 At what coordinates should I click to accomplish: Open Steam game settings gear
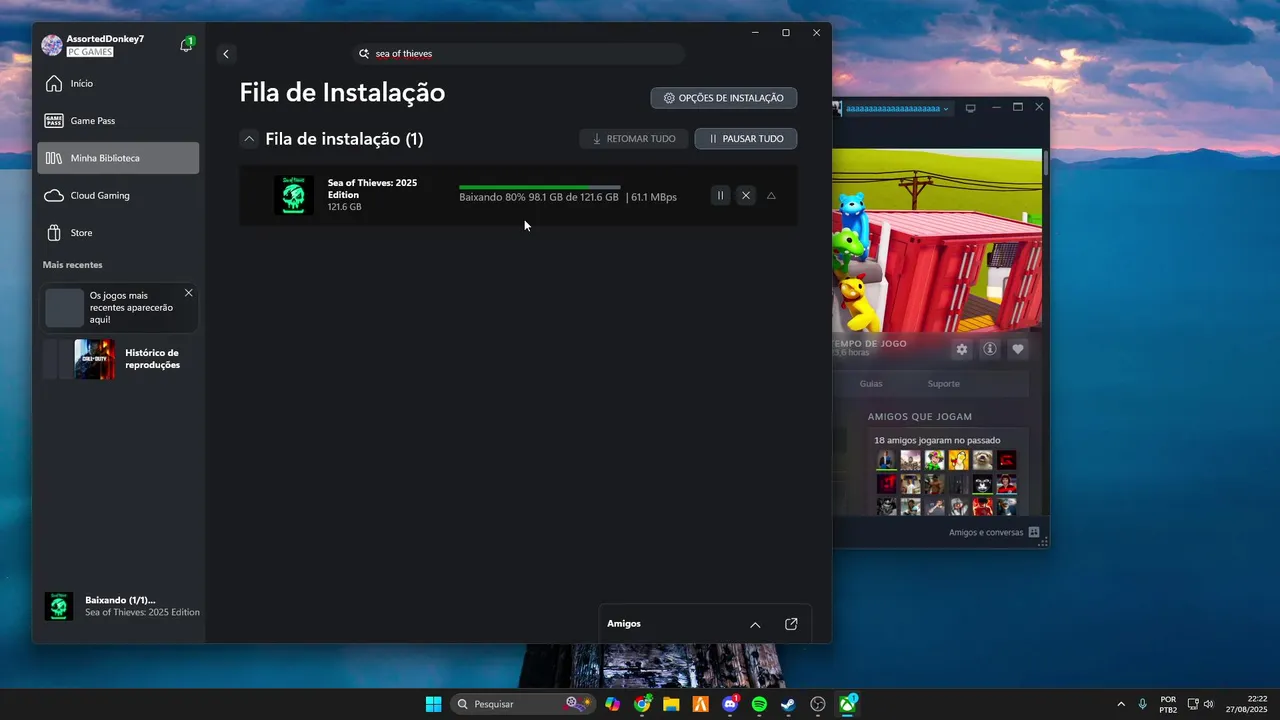(x=962, y=349)
